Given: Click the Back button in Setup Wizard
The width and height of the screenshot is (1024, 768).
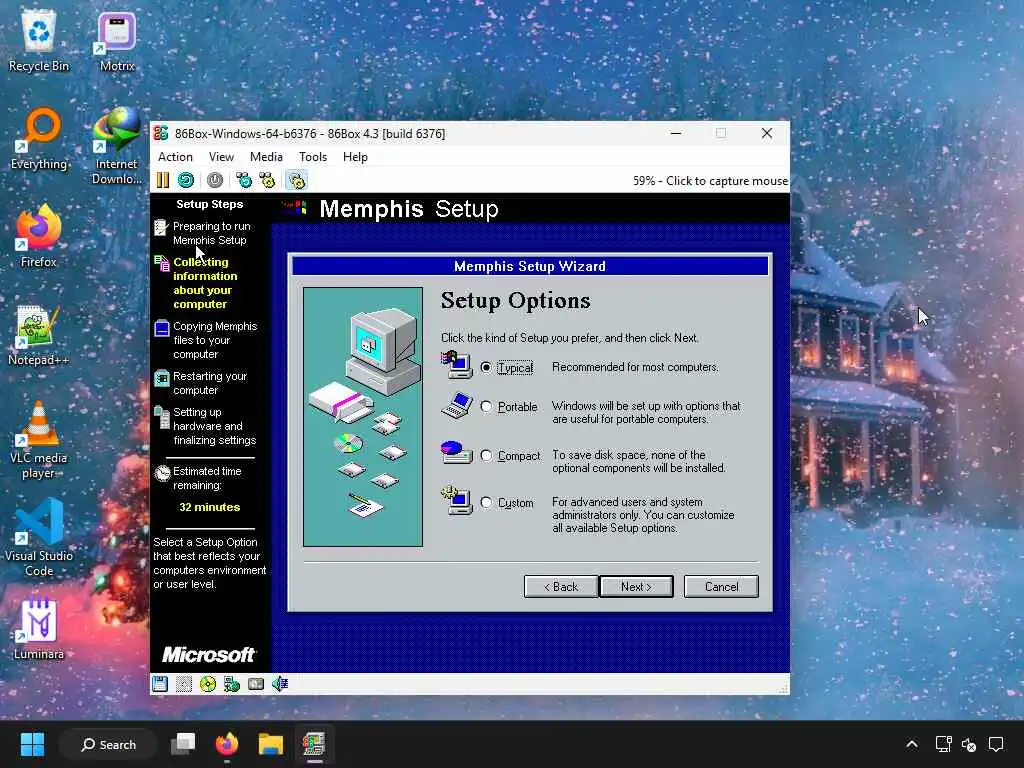Looking at the screenshot, I should tap(561, 586).
